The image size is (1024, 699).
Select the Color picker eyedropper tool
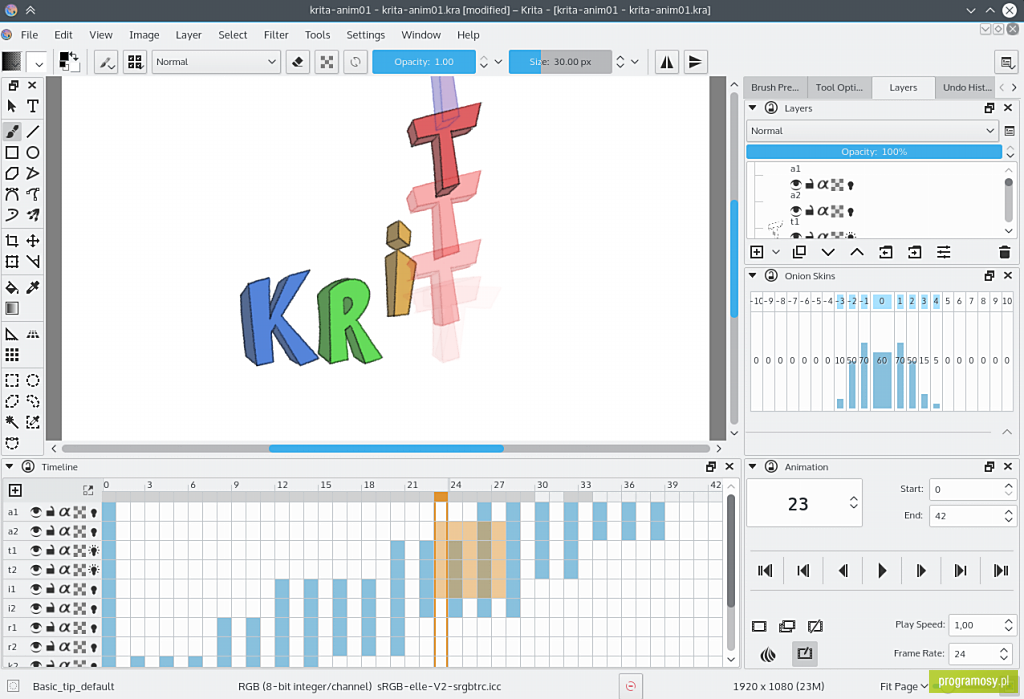pos(33,287)
